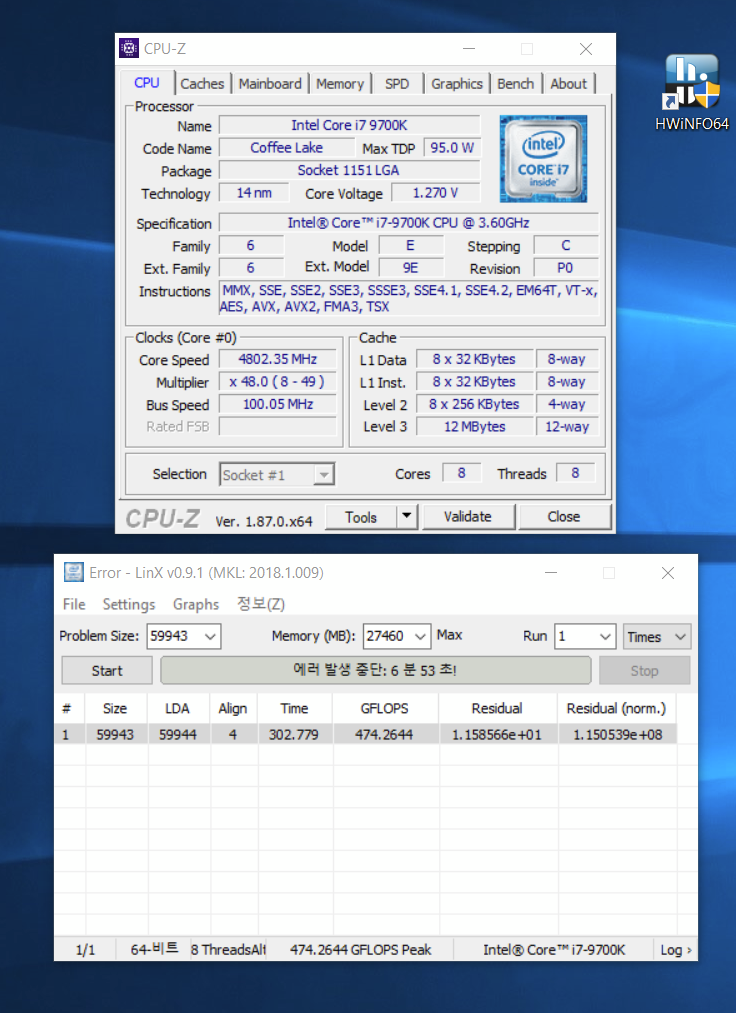
Task: Click the Specification field text
Action: click(x=408, y=223)
